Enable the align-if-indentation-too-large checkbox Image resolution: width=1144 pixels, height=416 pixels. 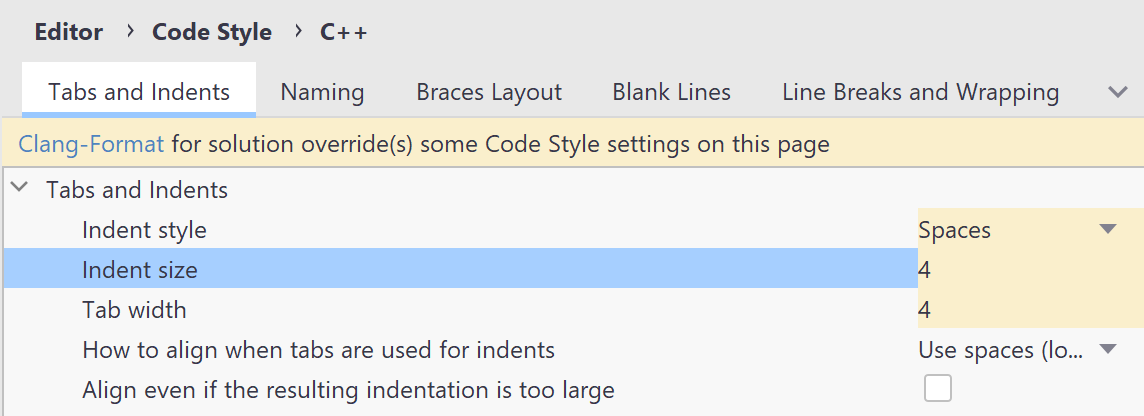click(x=938, y=389)
